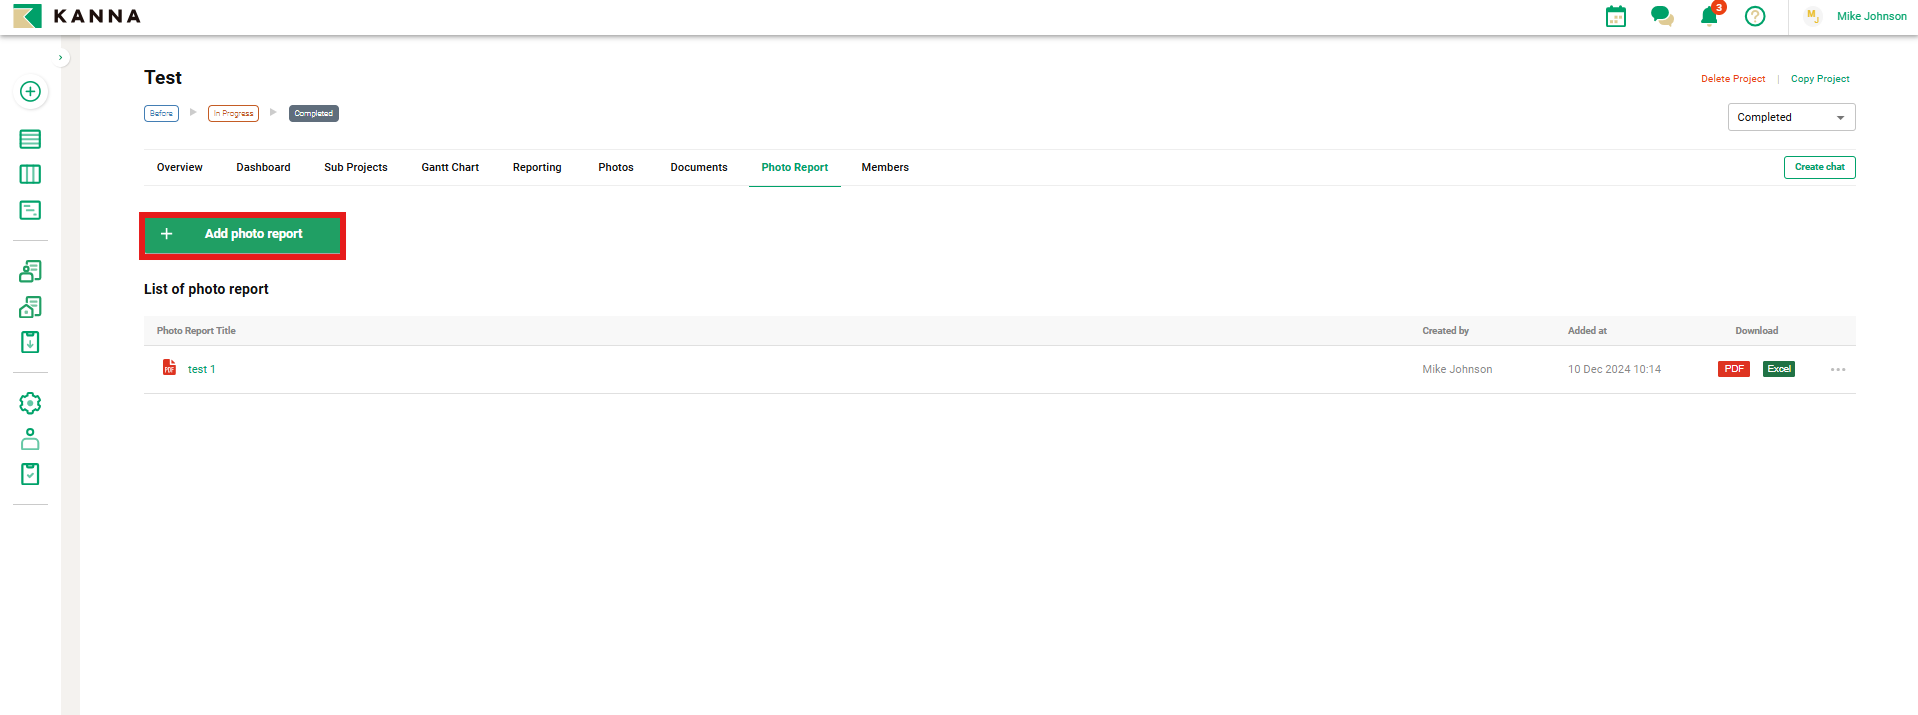Click the plus circle icon in sidebar
The width and height of the screenshot is (1918, 715).
(30, 92)
